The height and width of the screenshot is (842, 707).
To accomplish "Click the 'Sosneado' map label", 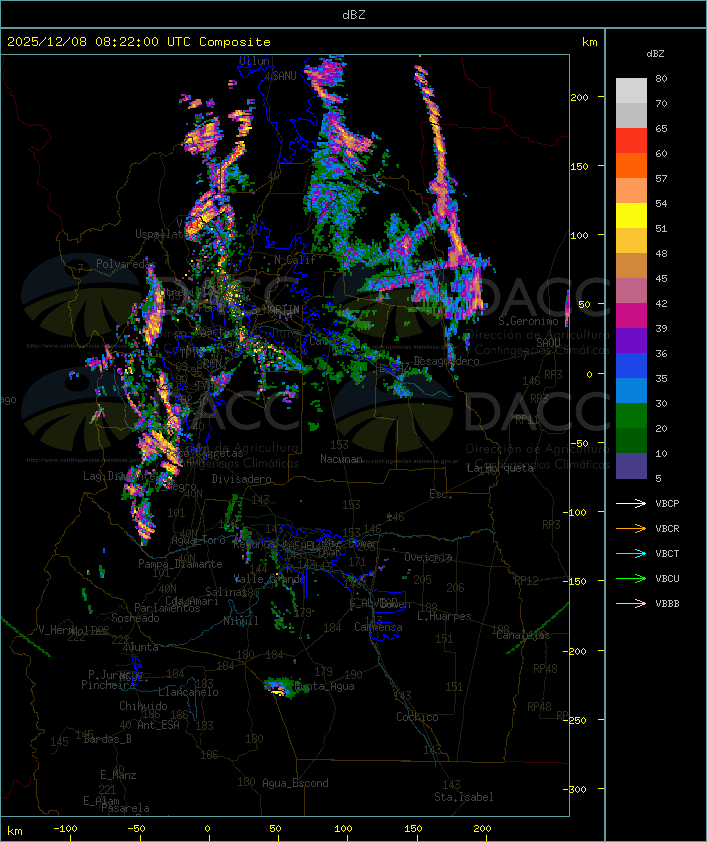I will pos(135,618).
